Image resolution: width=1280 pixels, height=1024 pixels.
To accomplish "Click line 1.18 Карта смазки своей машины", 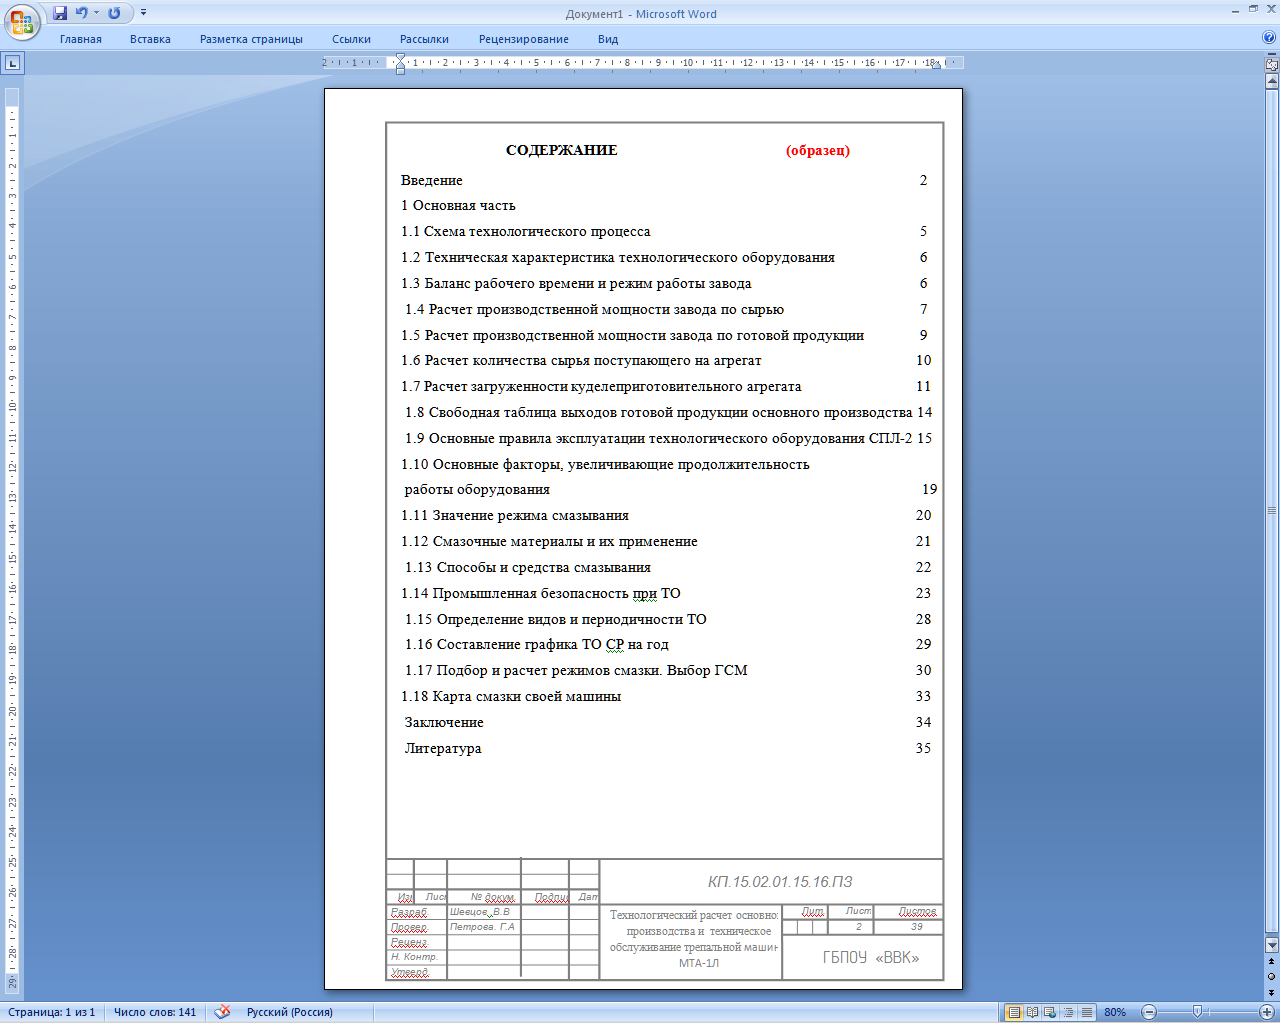I will (511, 696).
